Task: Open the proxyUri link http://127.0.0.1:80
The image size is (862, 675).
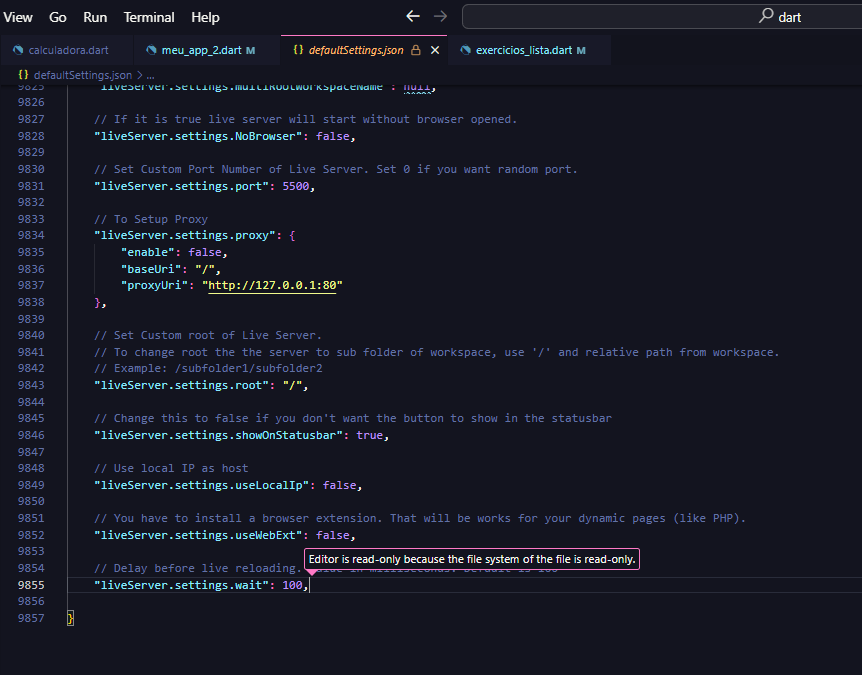Action: [x=272, y=285]
